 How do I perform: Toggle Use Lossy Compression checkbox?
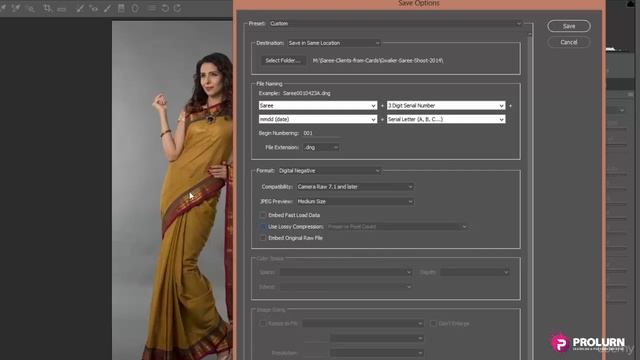(263, 227)
